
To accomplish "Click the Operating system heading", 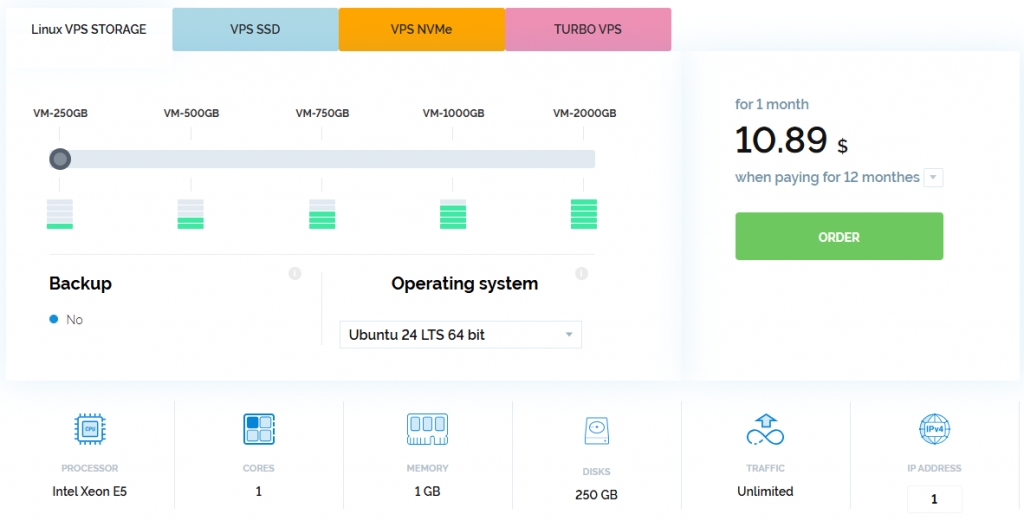I will (464, 283).
